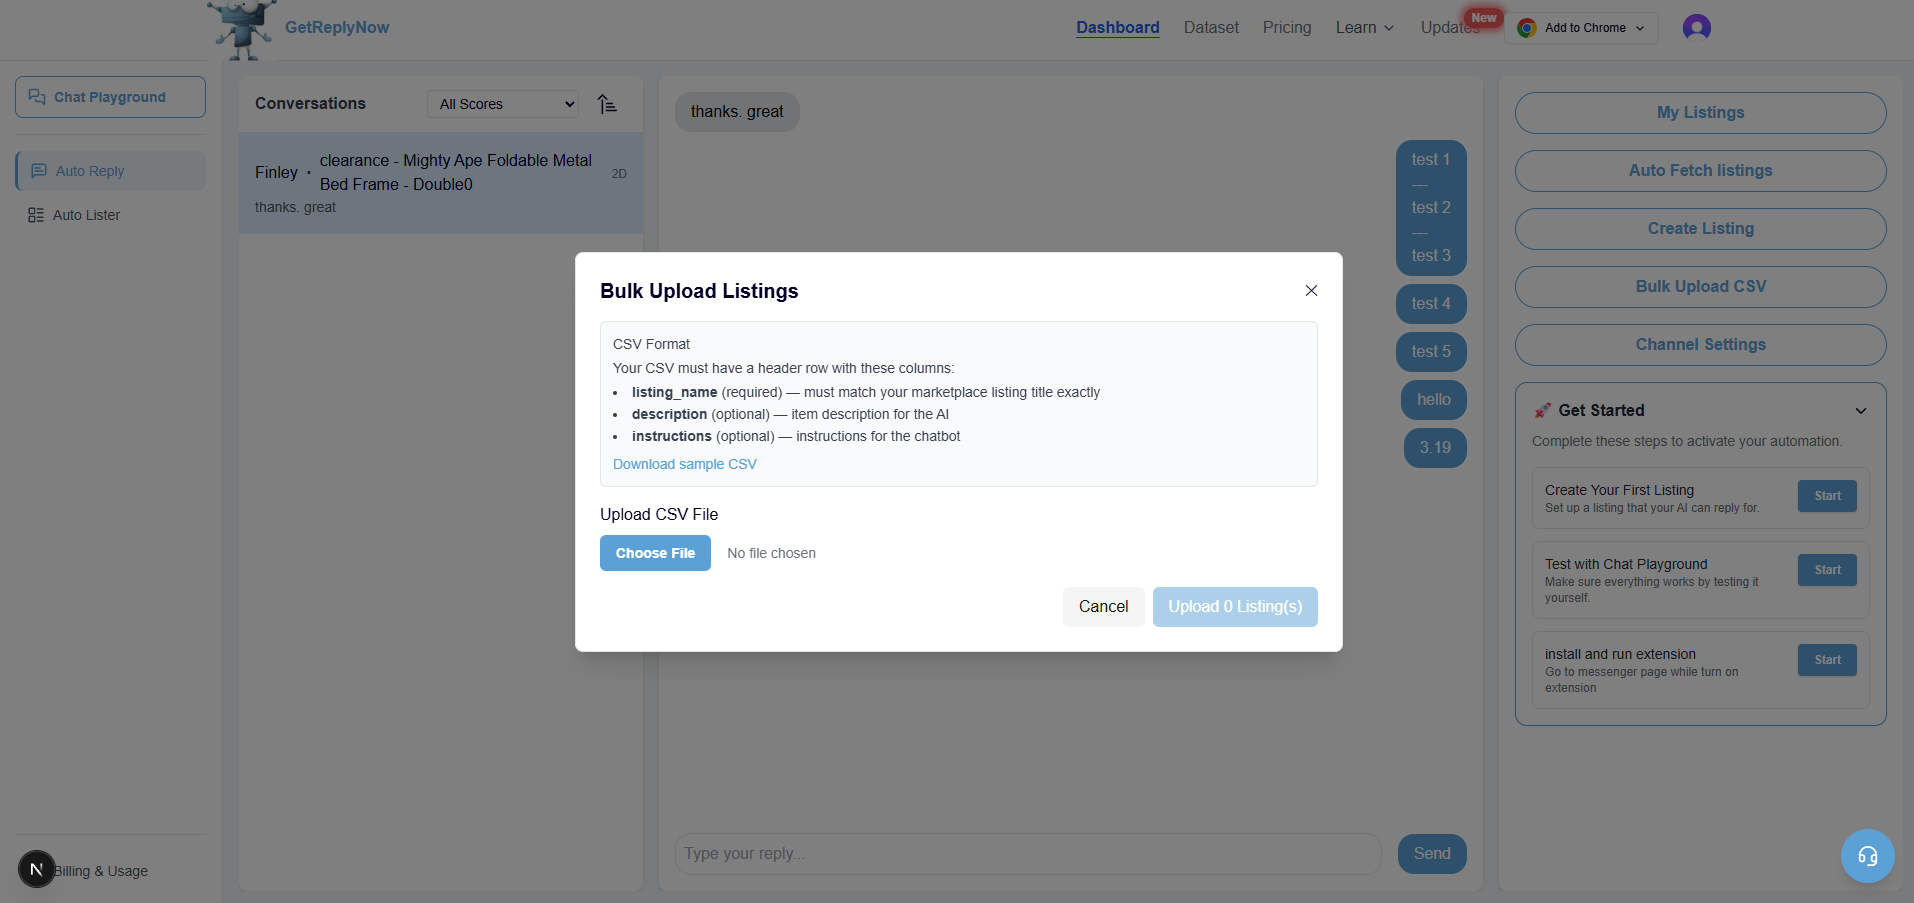
Task: Click the sort order icon above conversations
Action: [x=607, y=103]
